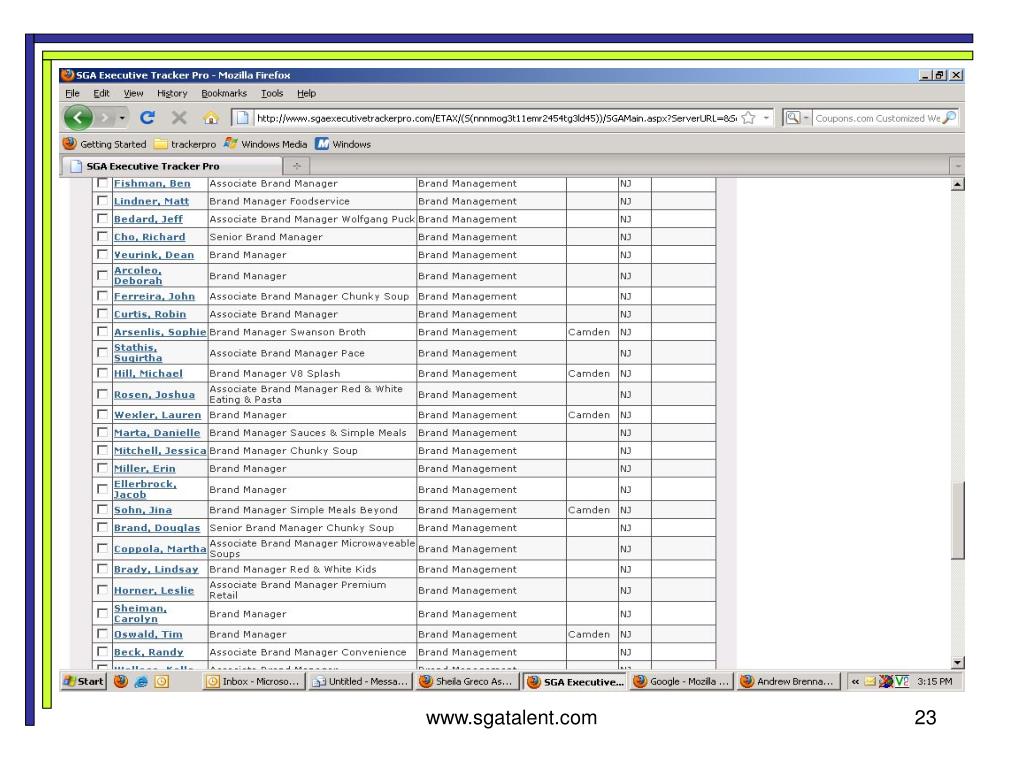Click the Internet Explorer quick launch icon
Image resolution: width=1024 pixels, height=768 pixels.
point(141,681)
